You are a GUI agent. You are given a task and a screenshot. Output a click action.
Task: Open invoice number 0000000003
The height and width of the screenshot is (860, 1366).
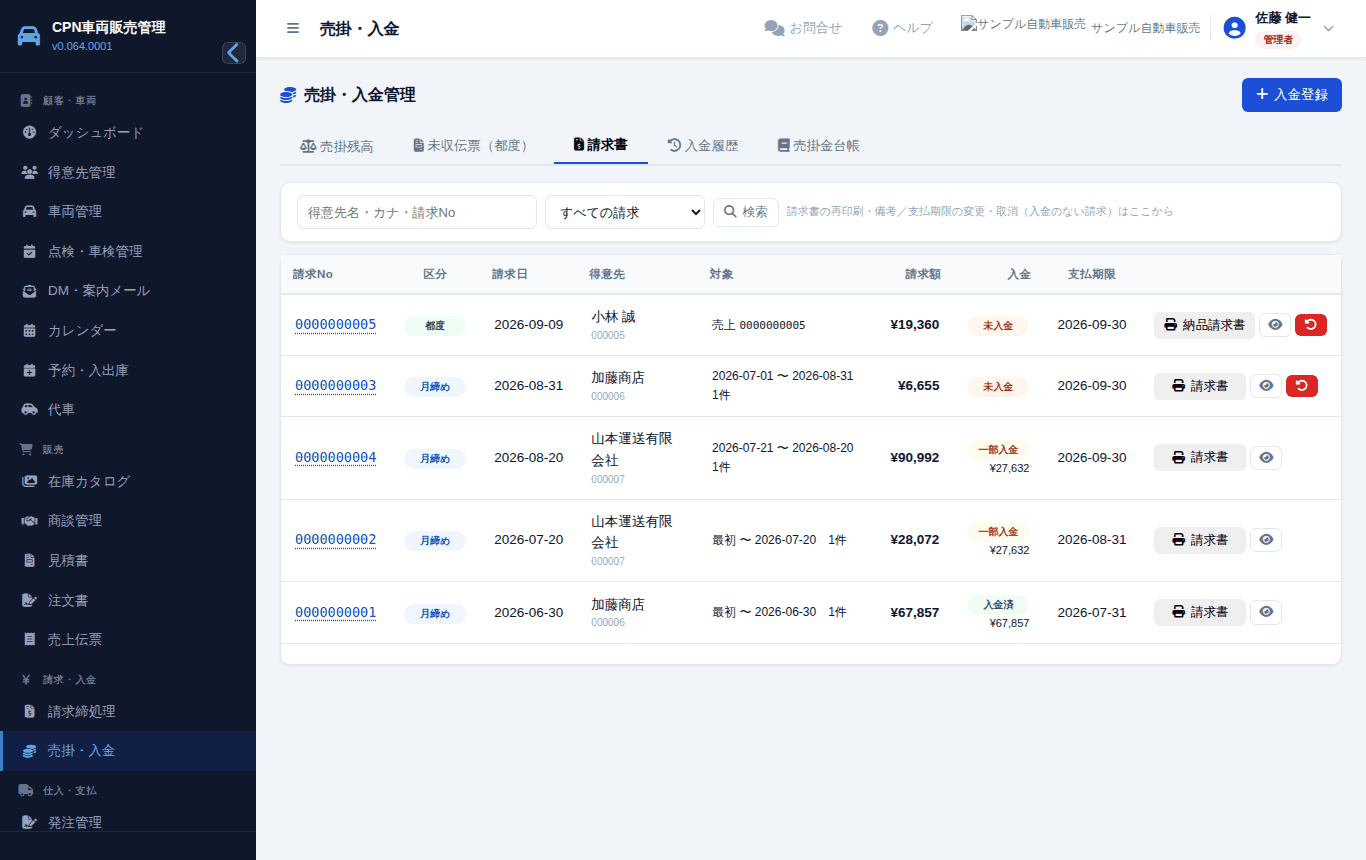tap(335, 386)
